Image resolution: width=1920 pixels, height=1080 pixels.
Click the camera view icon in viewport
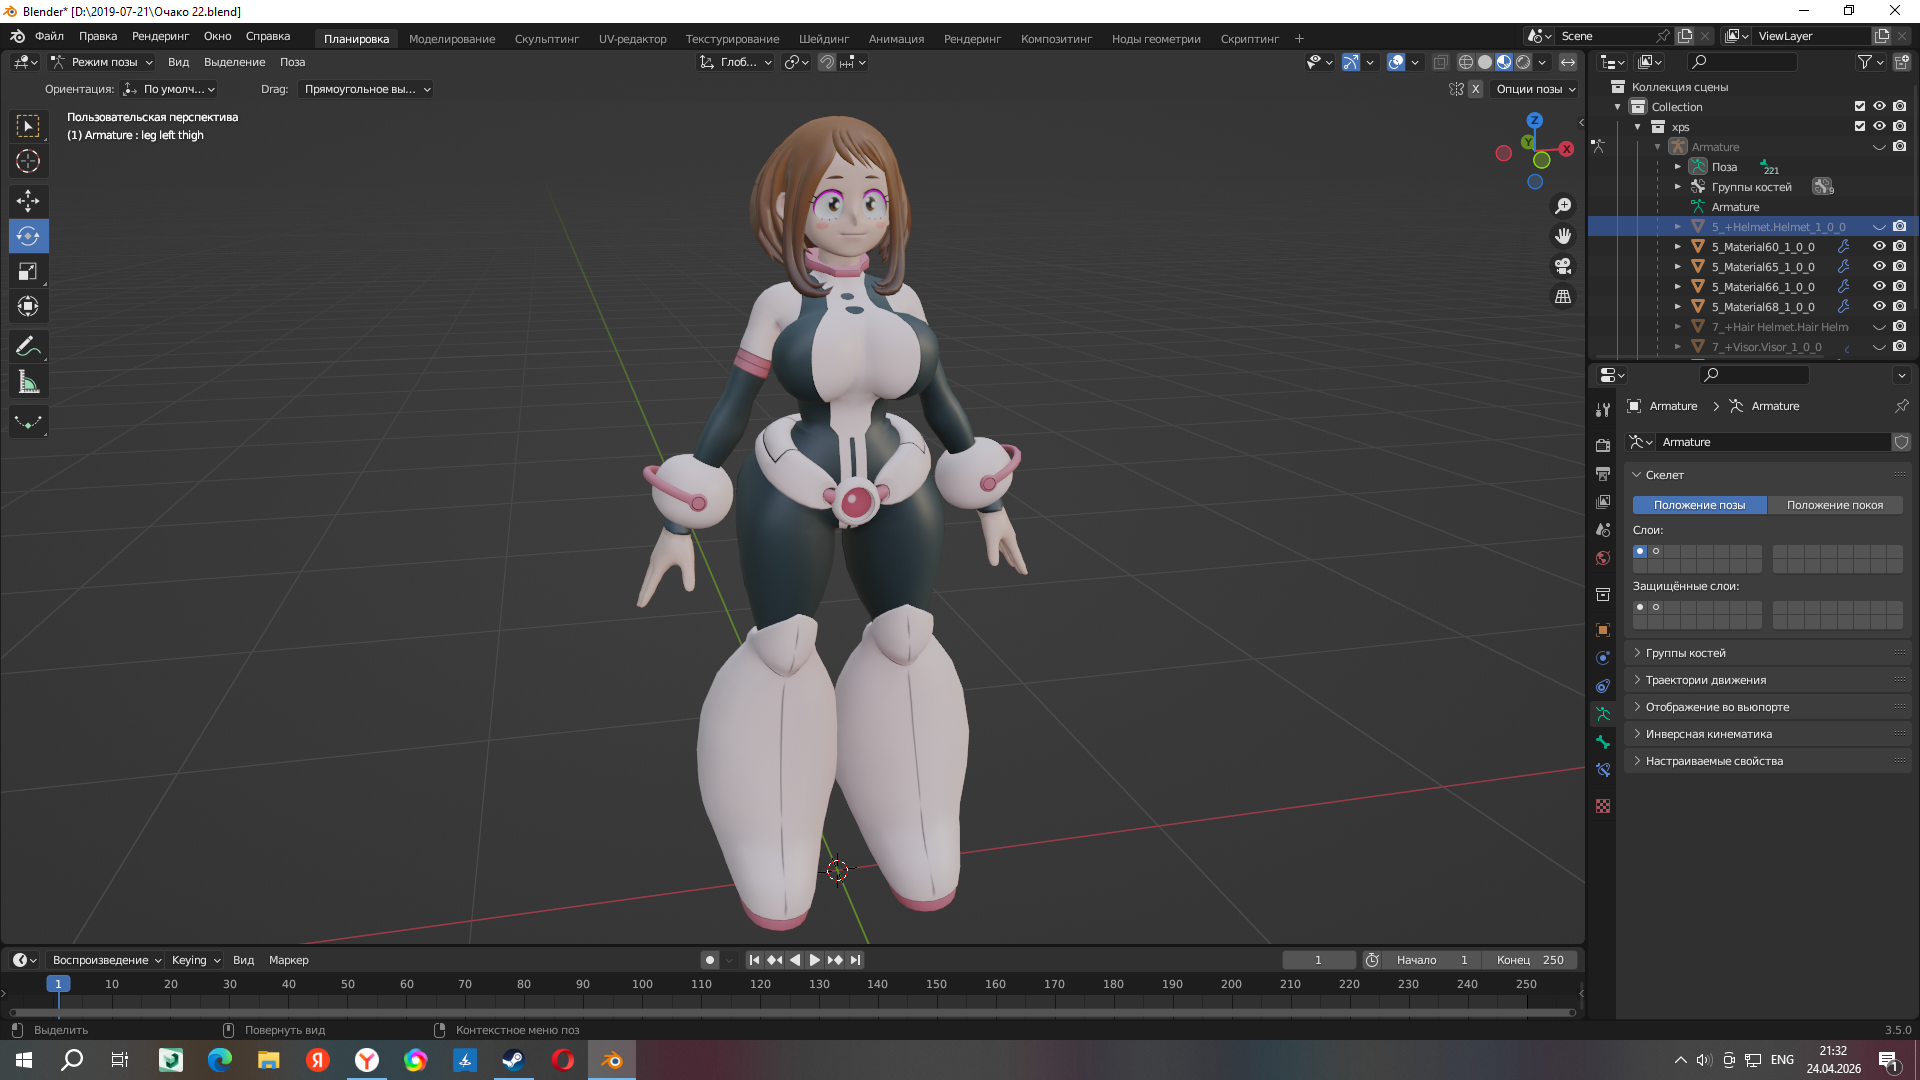pos(1563,266)
